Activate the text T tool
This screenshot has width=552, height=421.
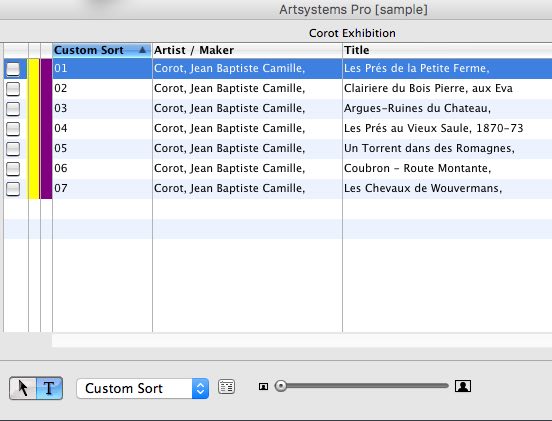pyautogui.click(x=49, y=388)
